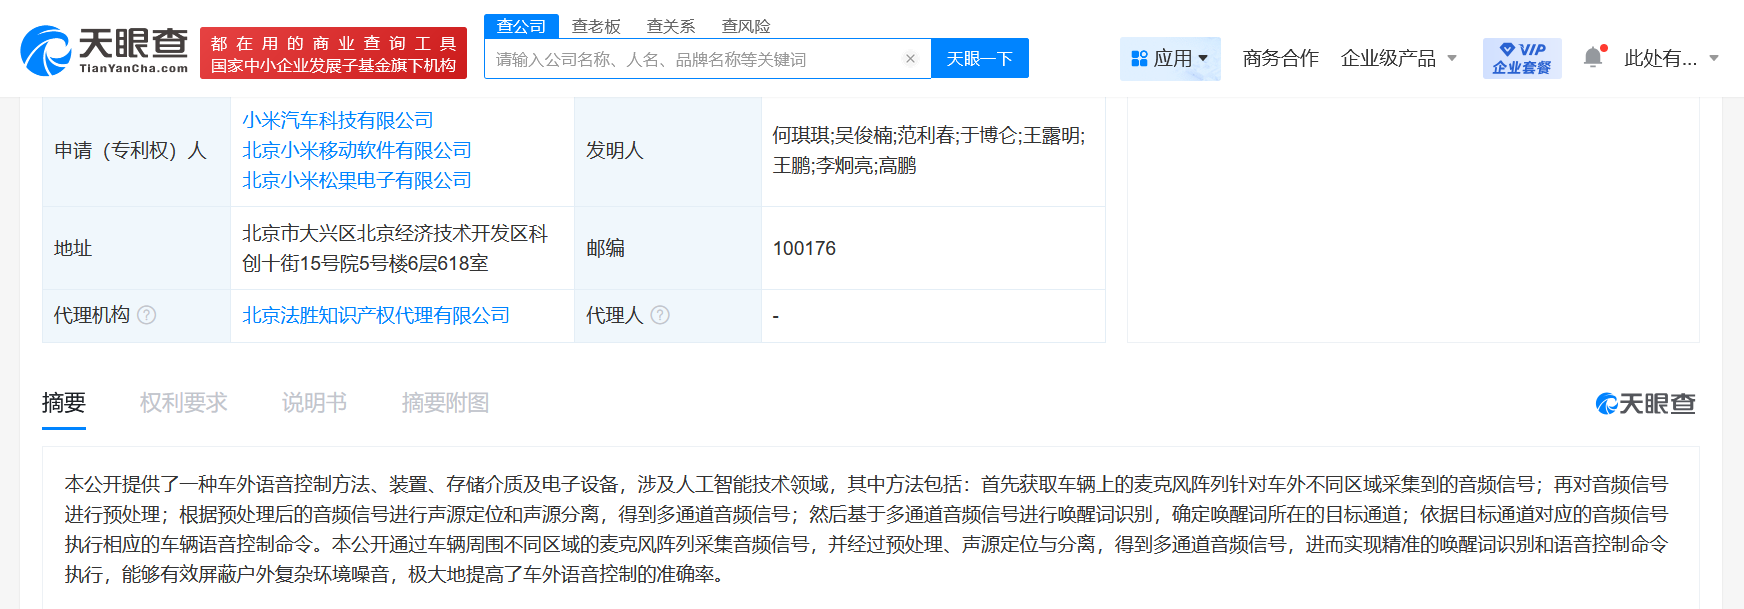Select the 查关系 search tab
Viewport: 1744px width, 609px height.
pos(671,26)
